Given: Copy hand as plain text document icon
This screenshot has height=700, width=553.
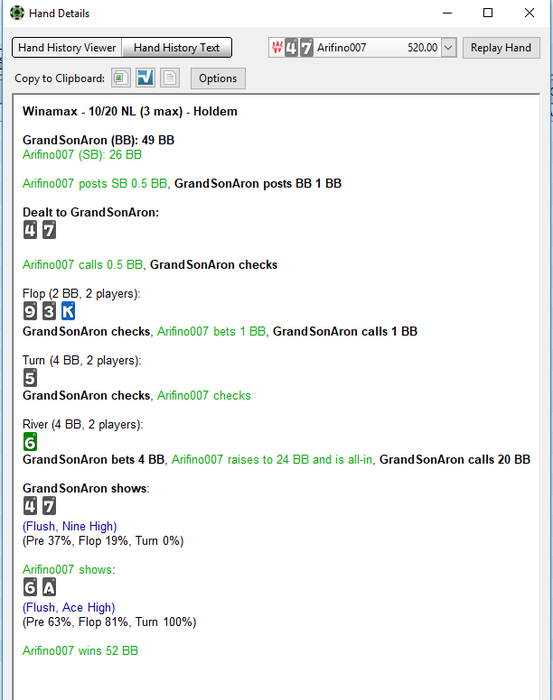Looking at the screenshot, I should point(170,78).
